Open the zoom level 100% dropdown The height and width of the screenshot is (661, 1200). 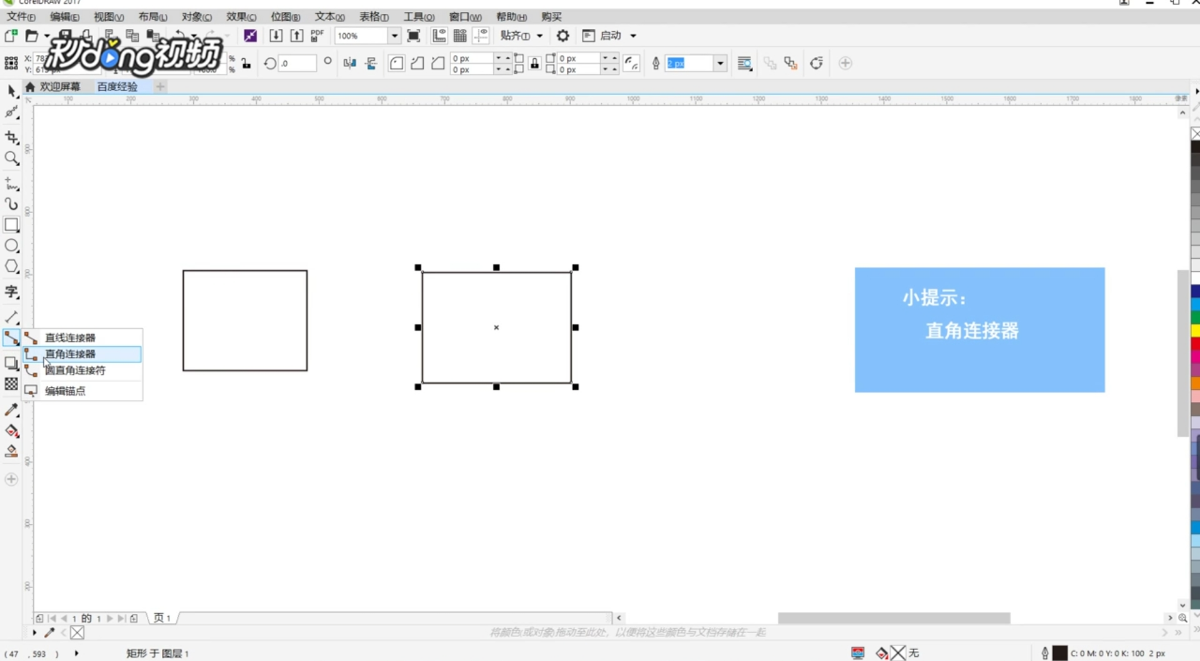394,36
